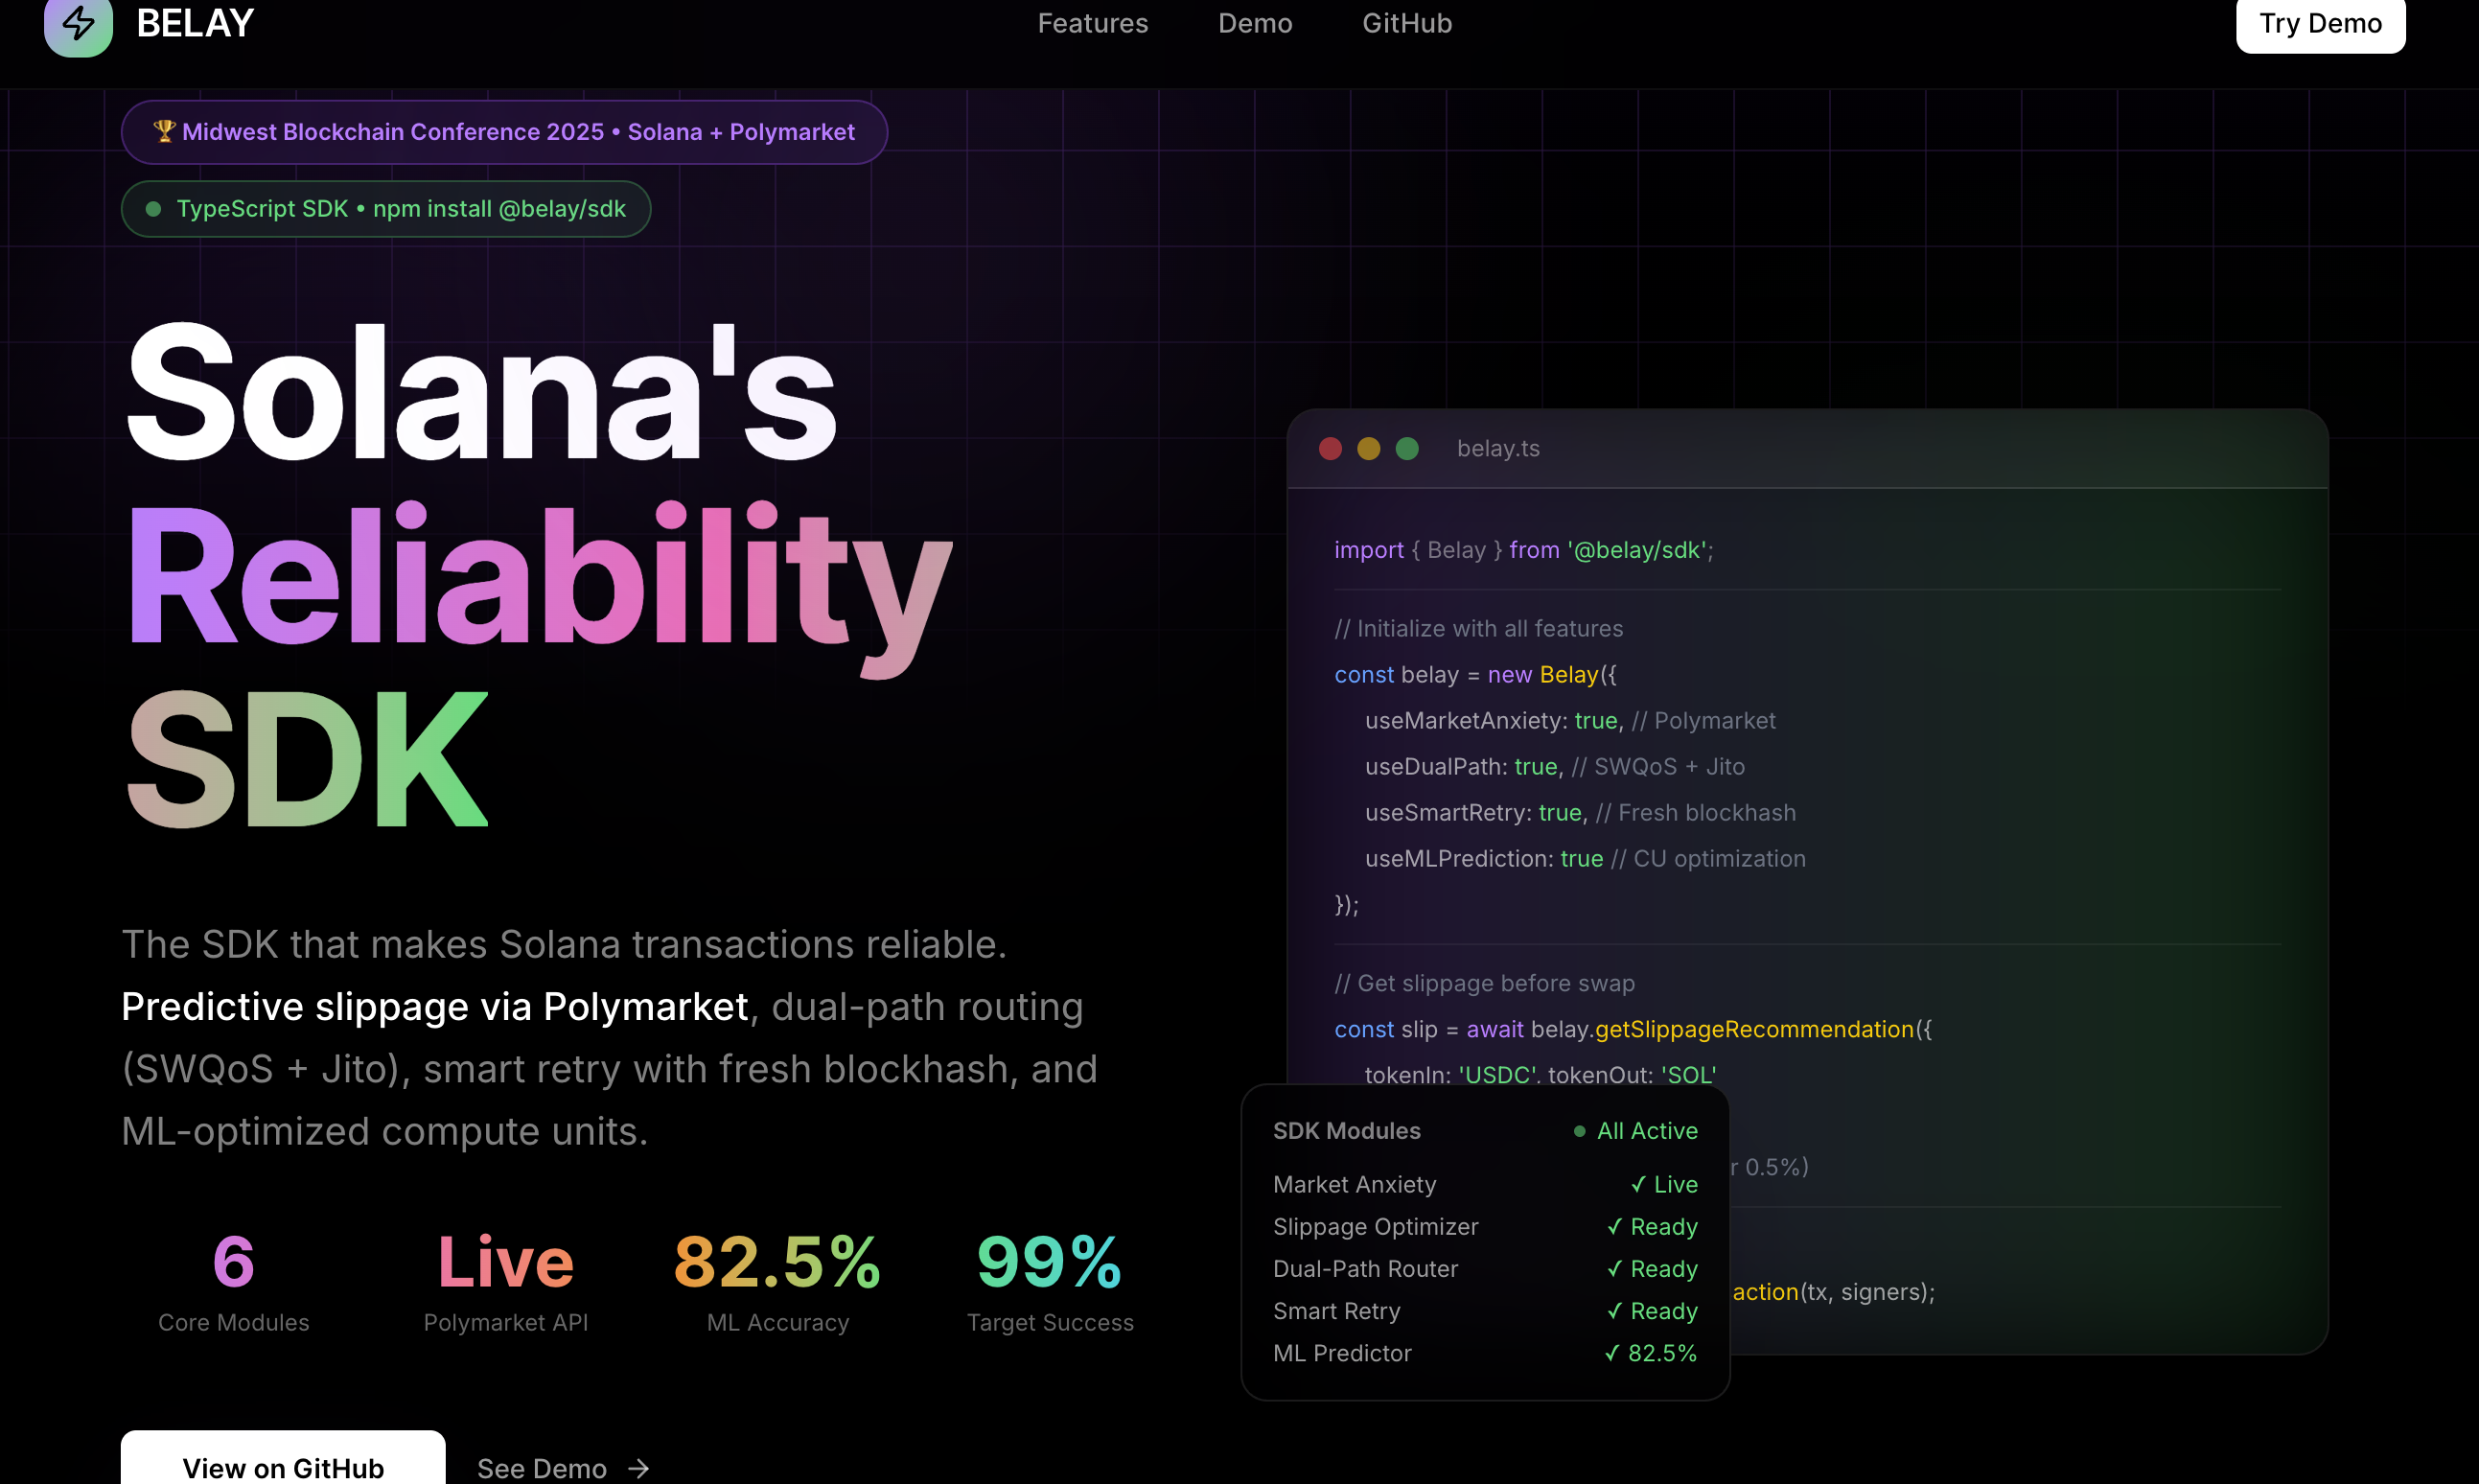Select the belay.ts file tab label
Screen dimensions: 2479x1484
[1497, 449]
